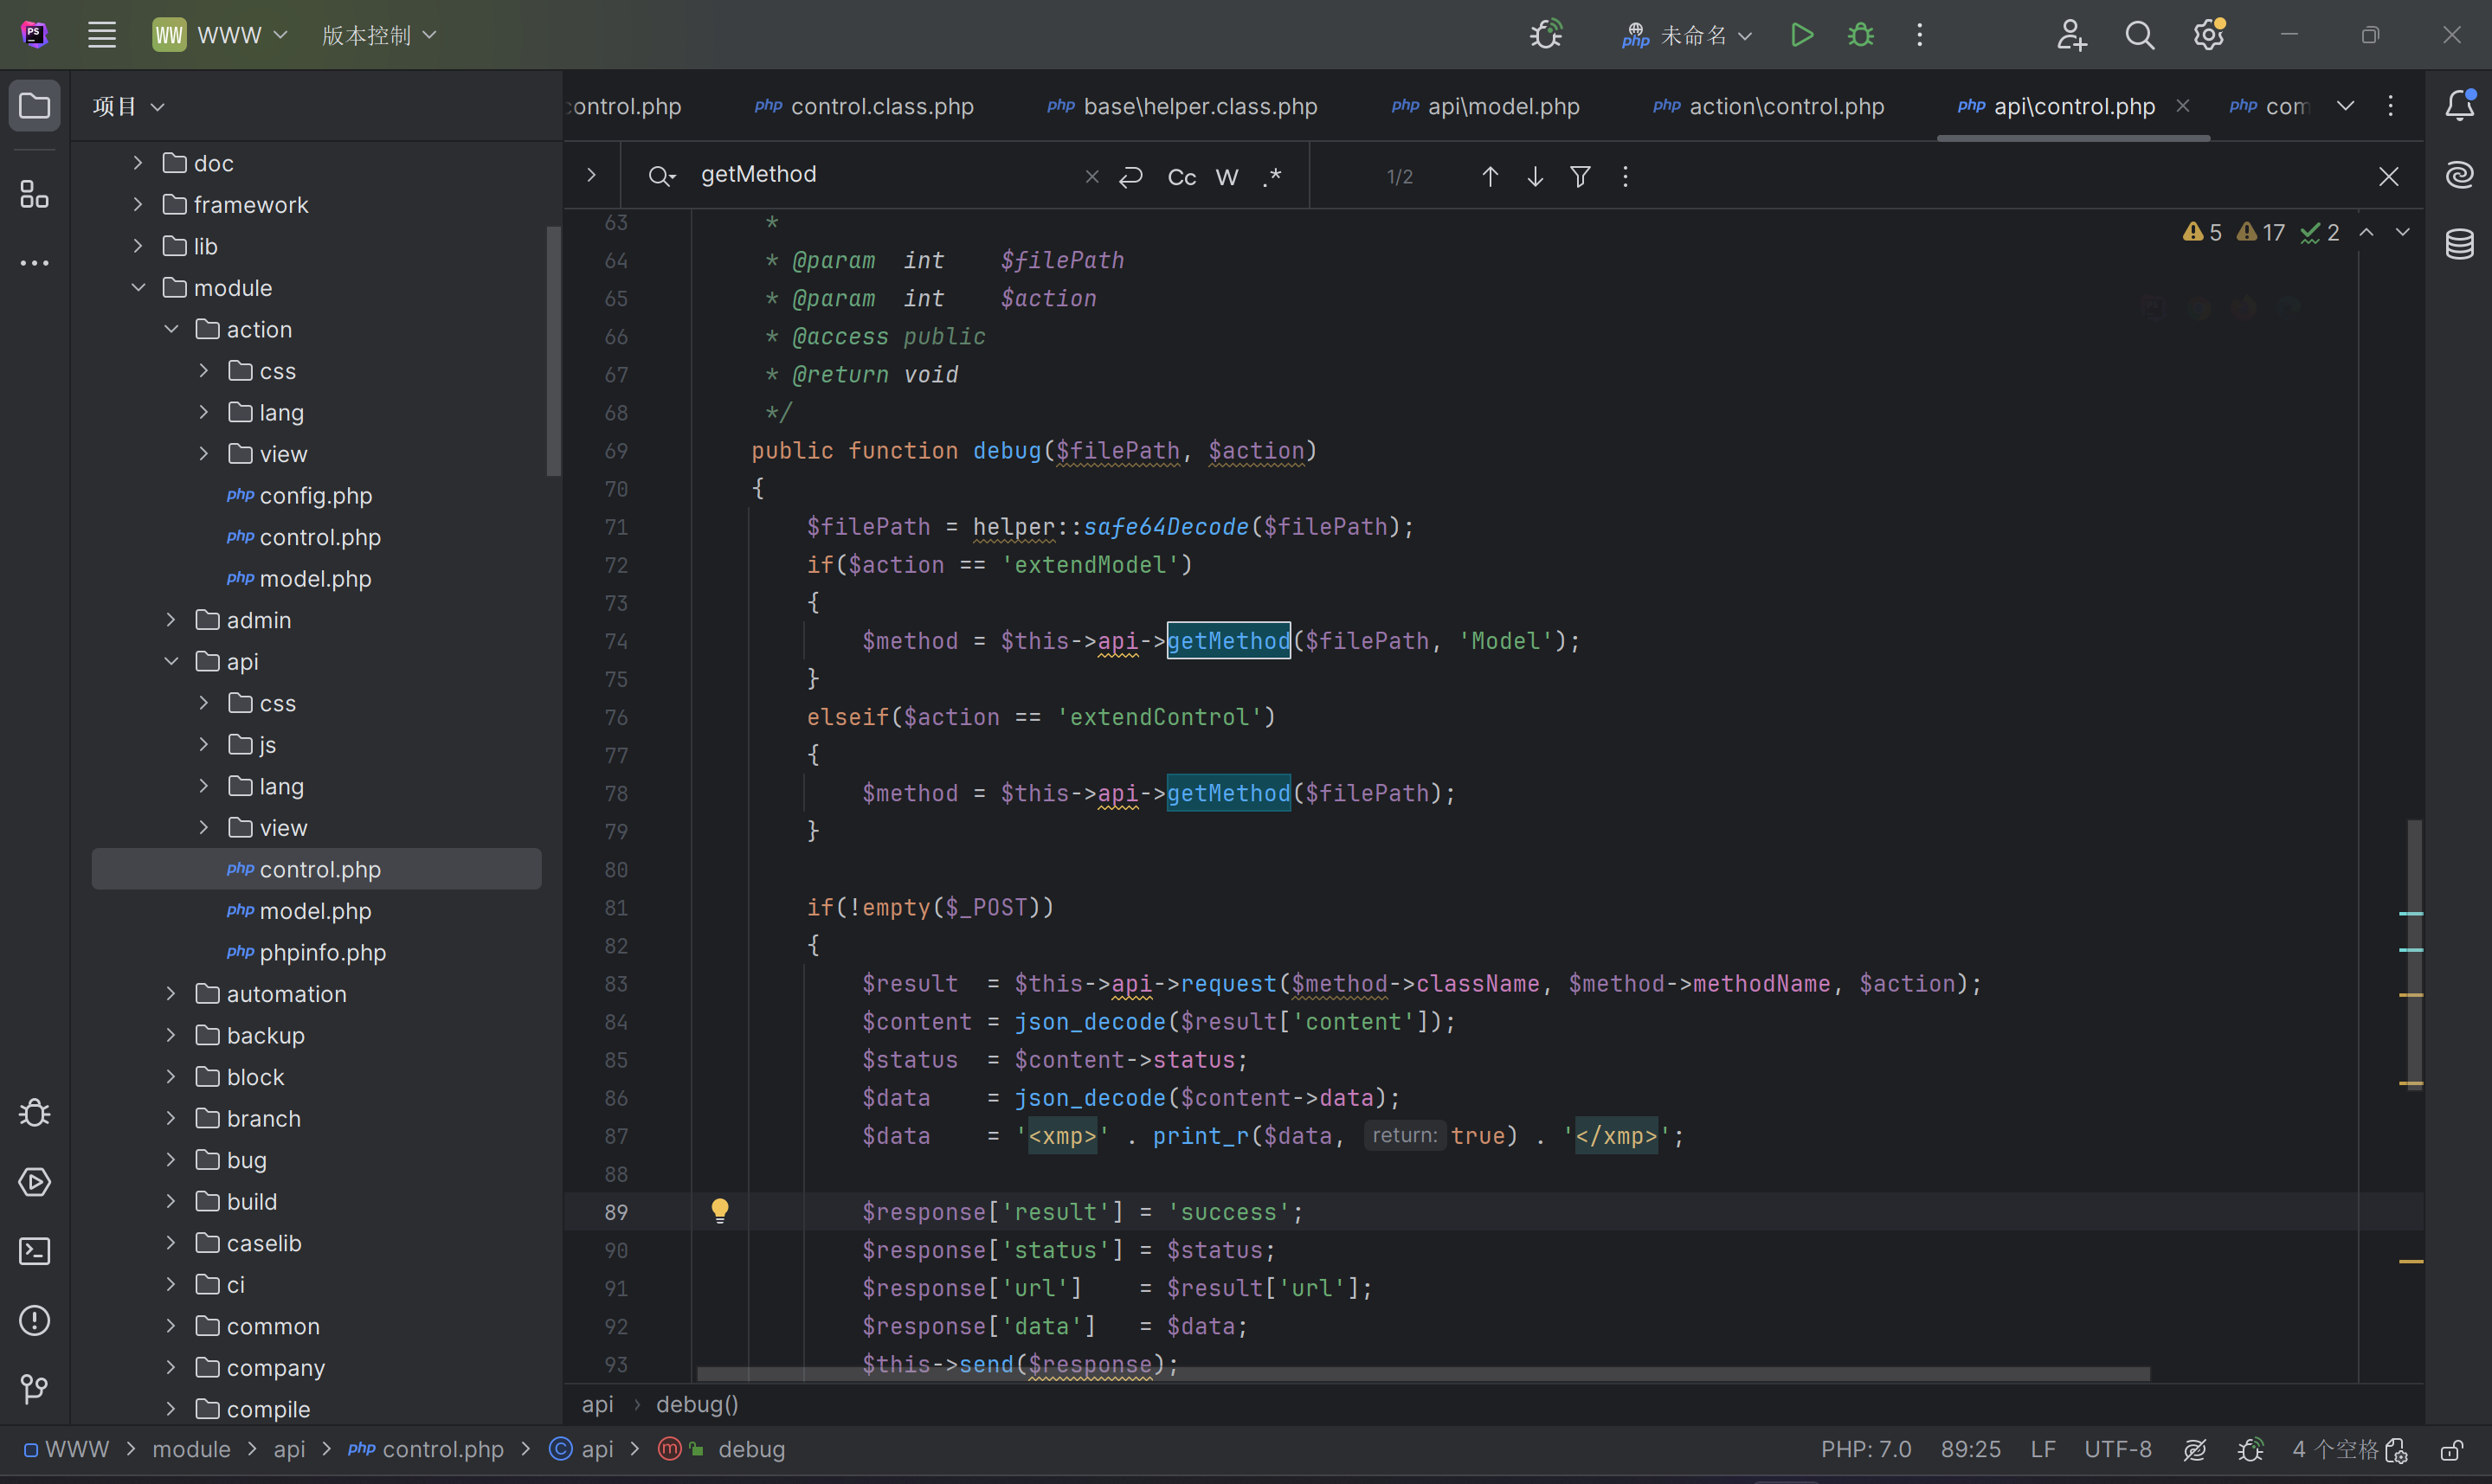Open the Problems tool window
The height and width of the screenshot is (1484, 2492).
[x=34, y=1320]
